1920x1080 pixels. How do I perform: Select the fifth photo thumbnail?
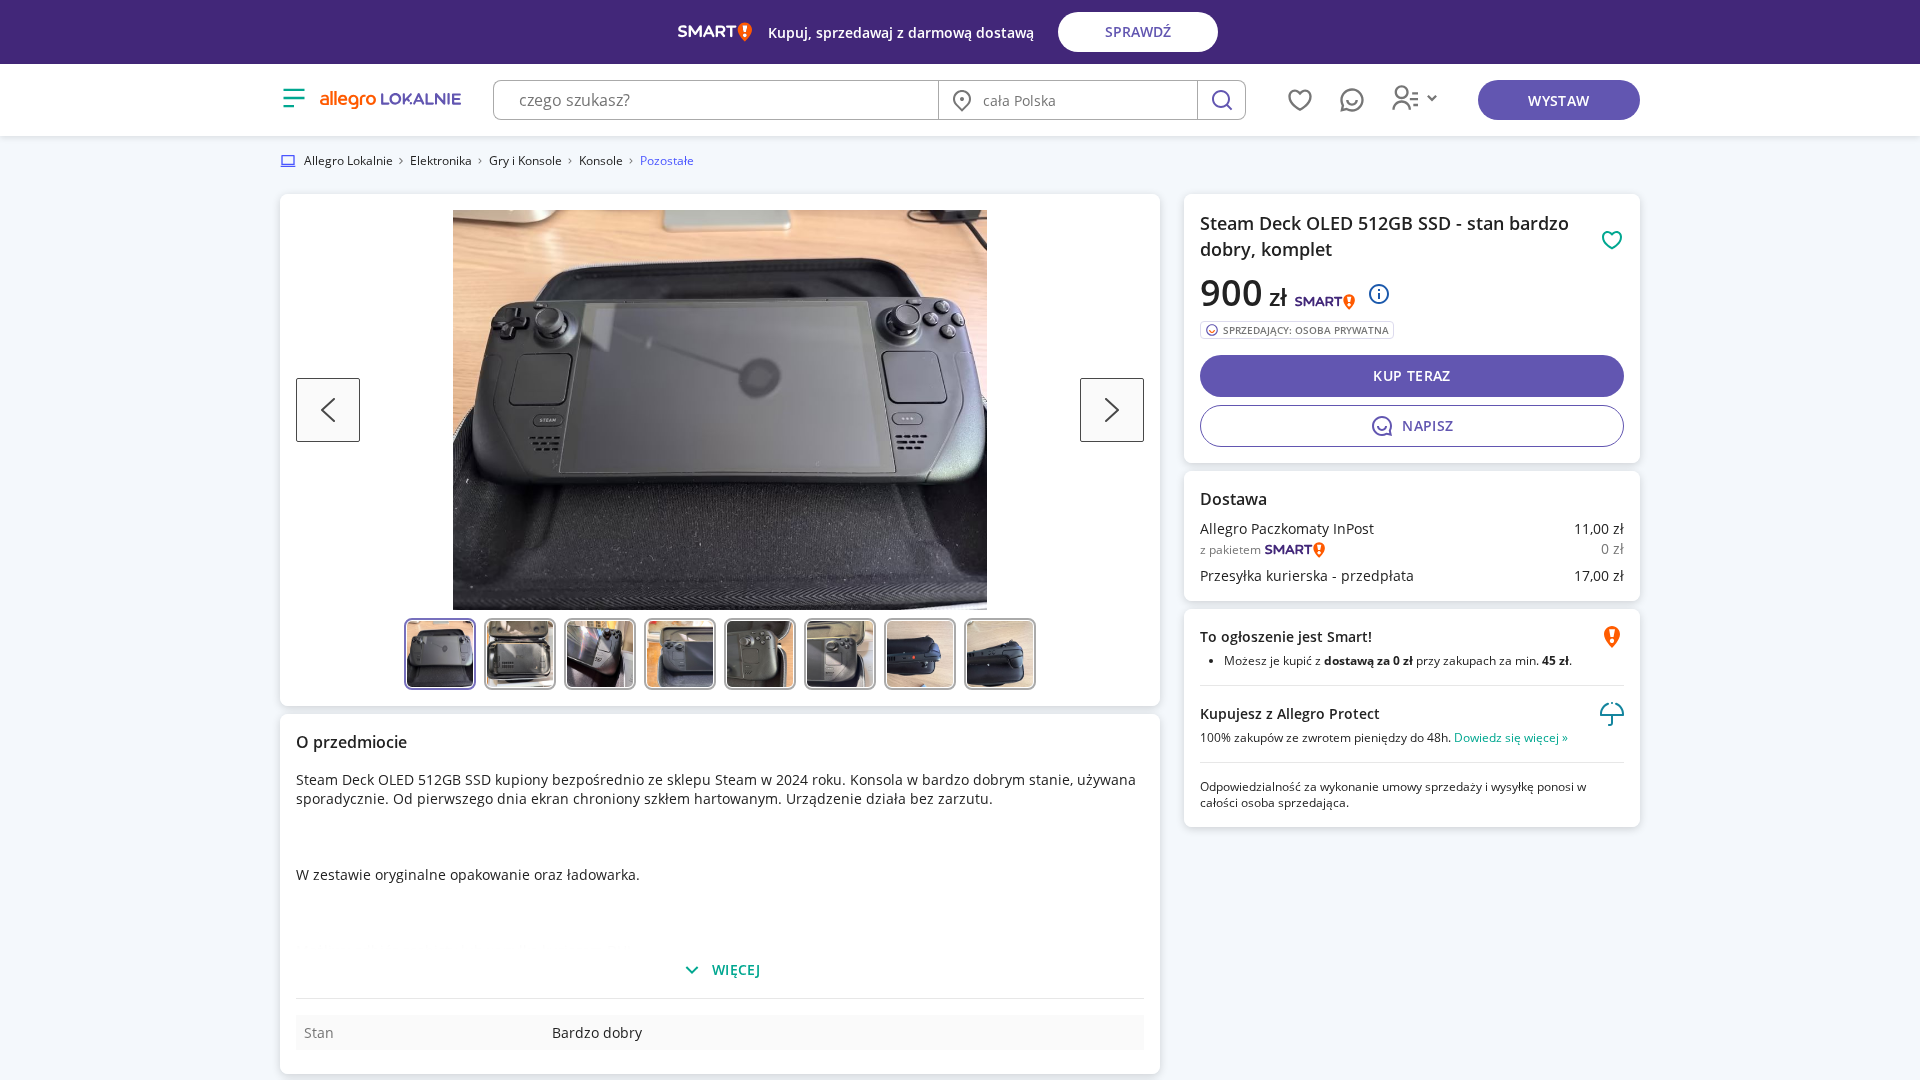click(760, 654)
